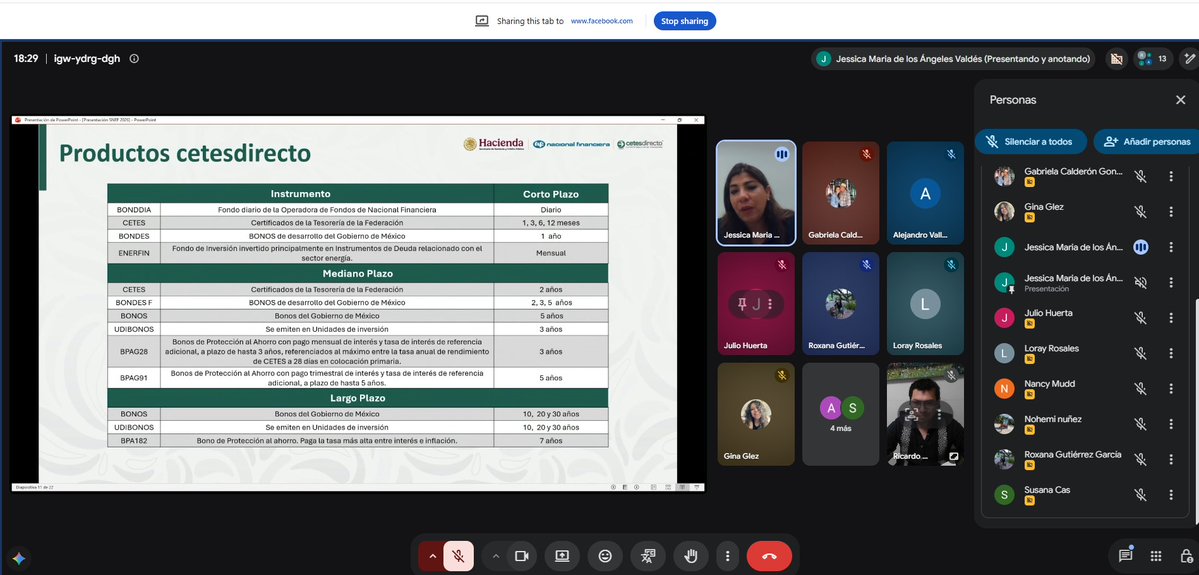The image size is (1199, 575).
Task: Select Loray Rosales video tile
Action: tap(925, 304)
